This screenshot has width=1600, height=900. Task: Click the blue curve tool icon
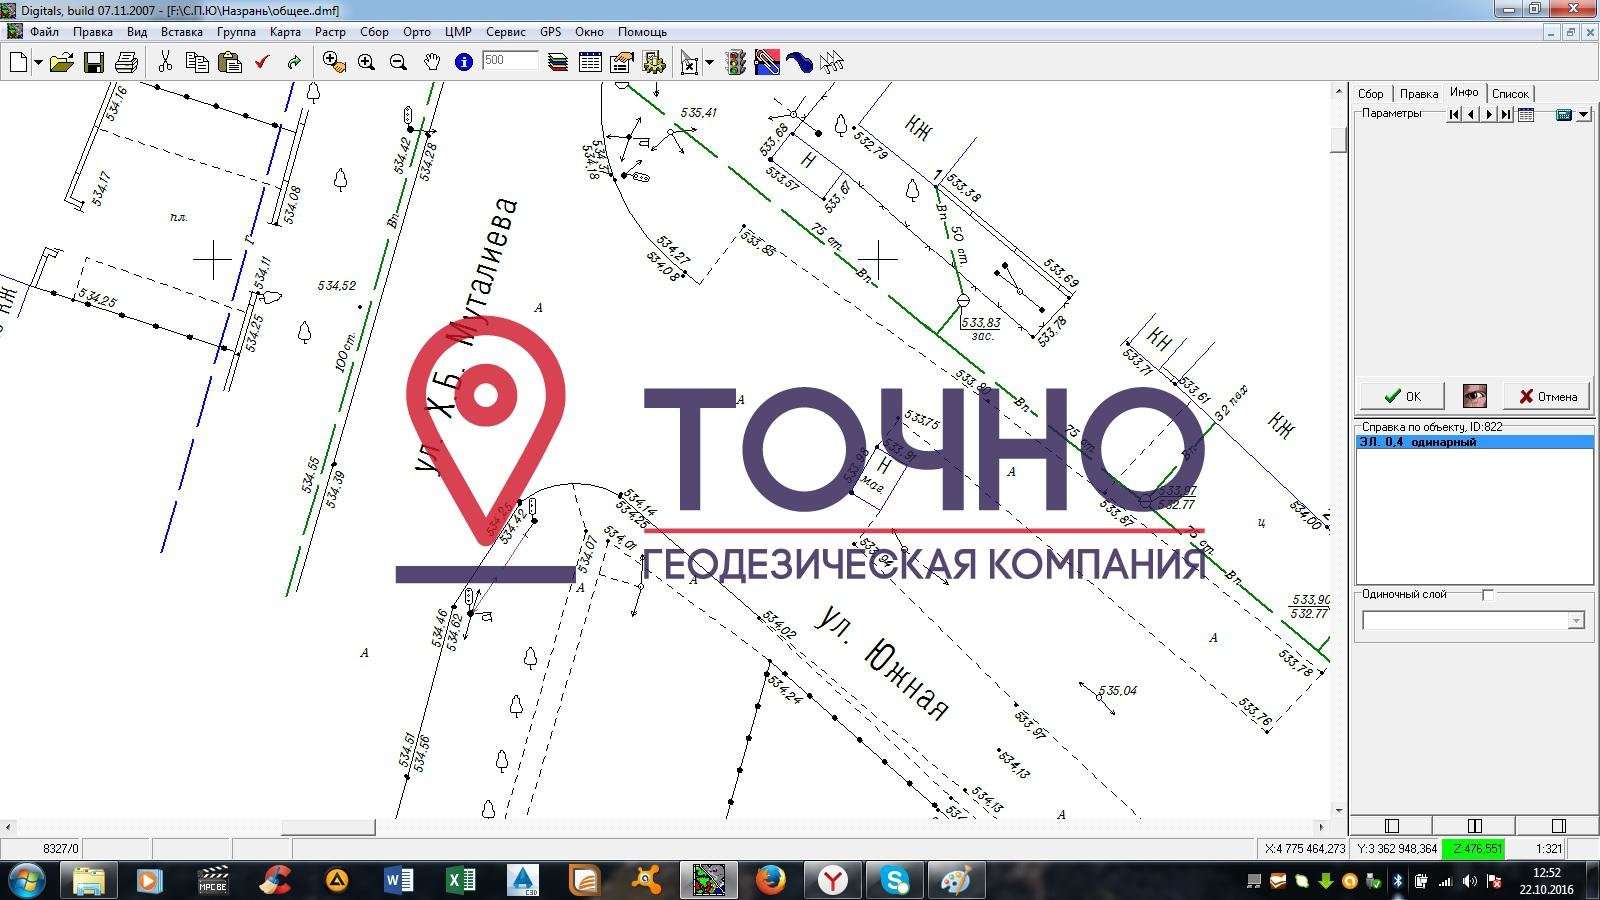(x=799, y=62)
